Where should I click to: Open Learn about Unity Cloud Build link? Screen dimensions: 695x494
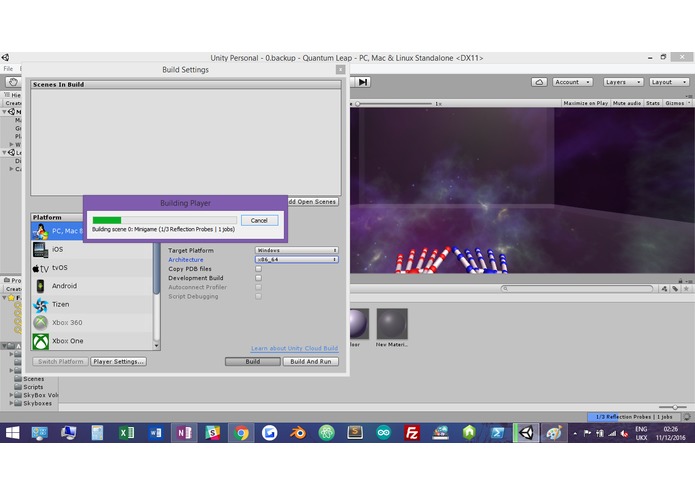[x=294, y=348]
